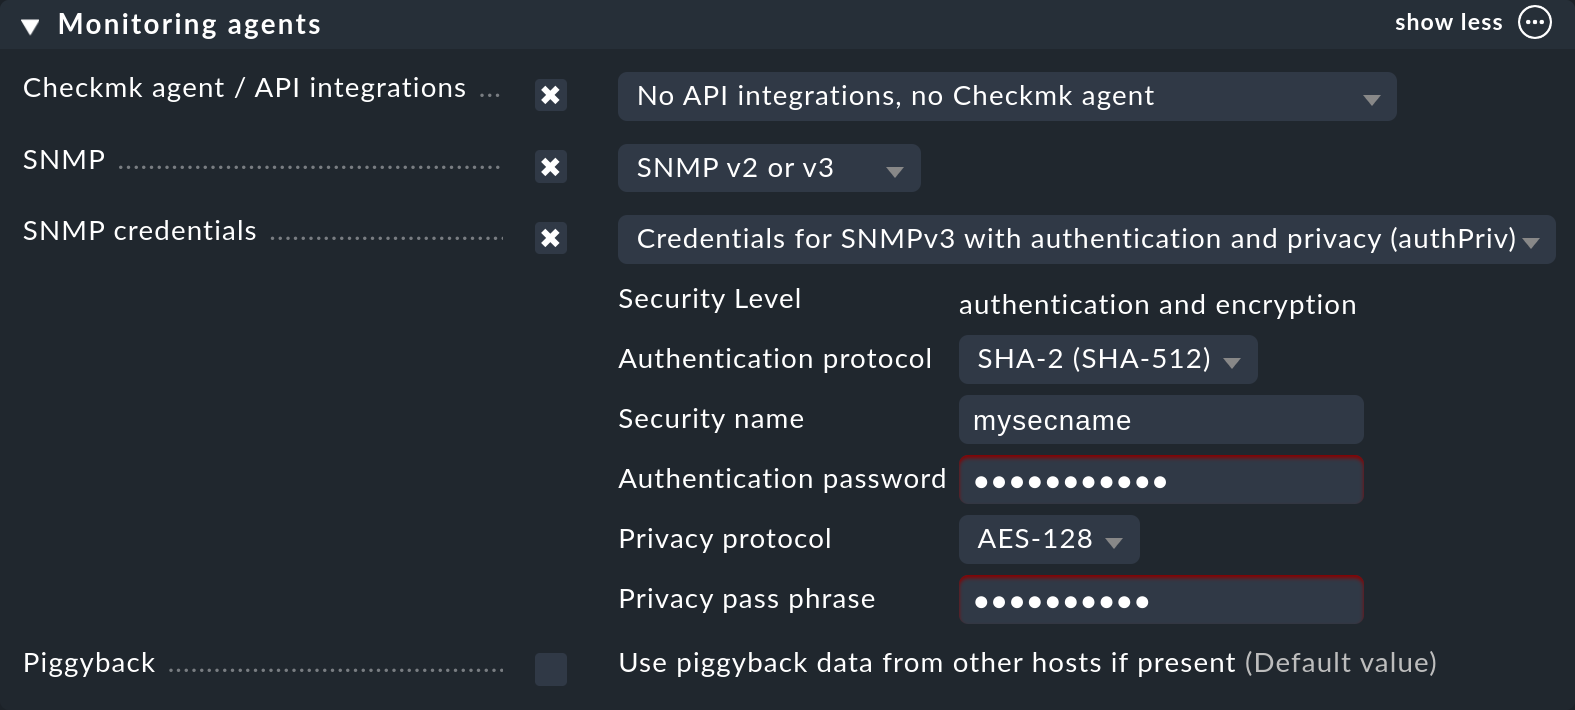Image resolution: width=1575 pixels, height=710 pixels.
Task: Click the show less link
Action: [x=1448, y=23]
